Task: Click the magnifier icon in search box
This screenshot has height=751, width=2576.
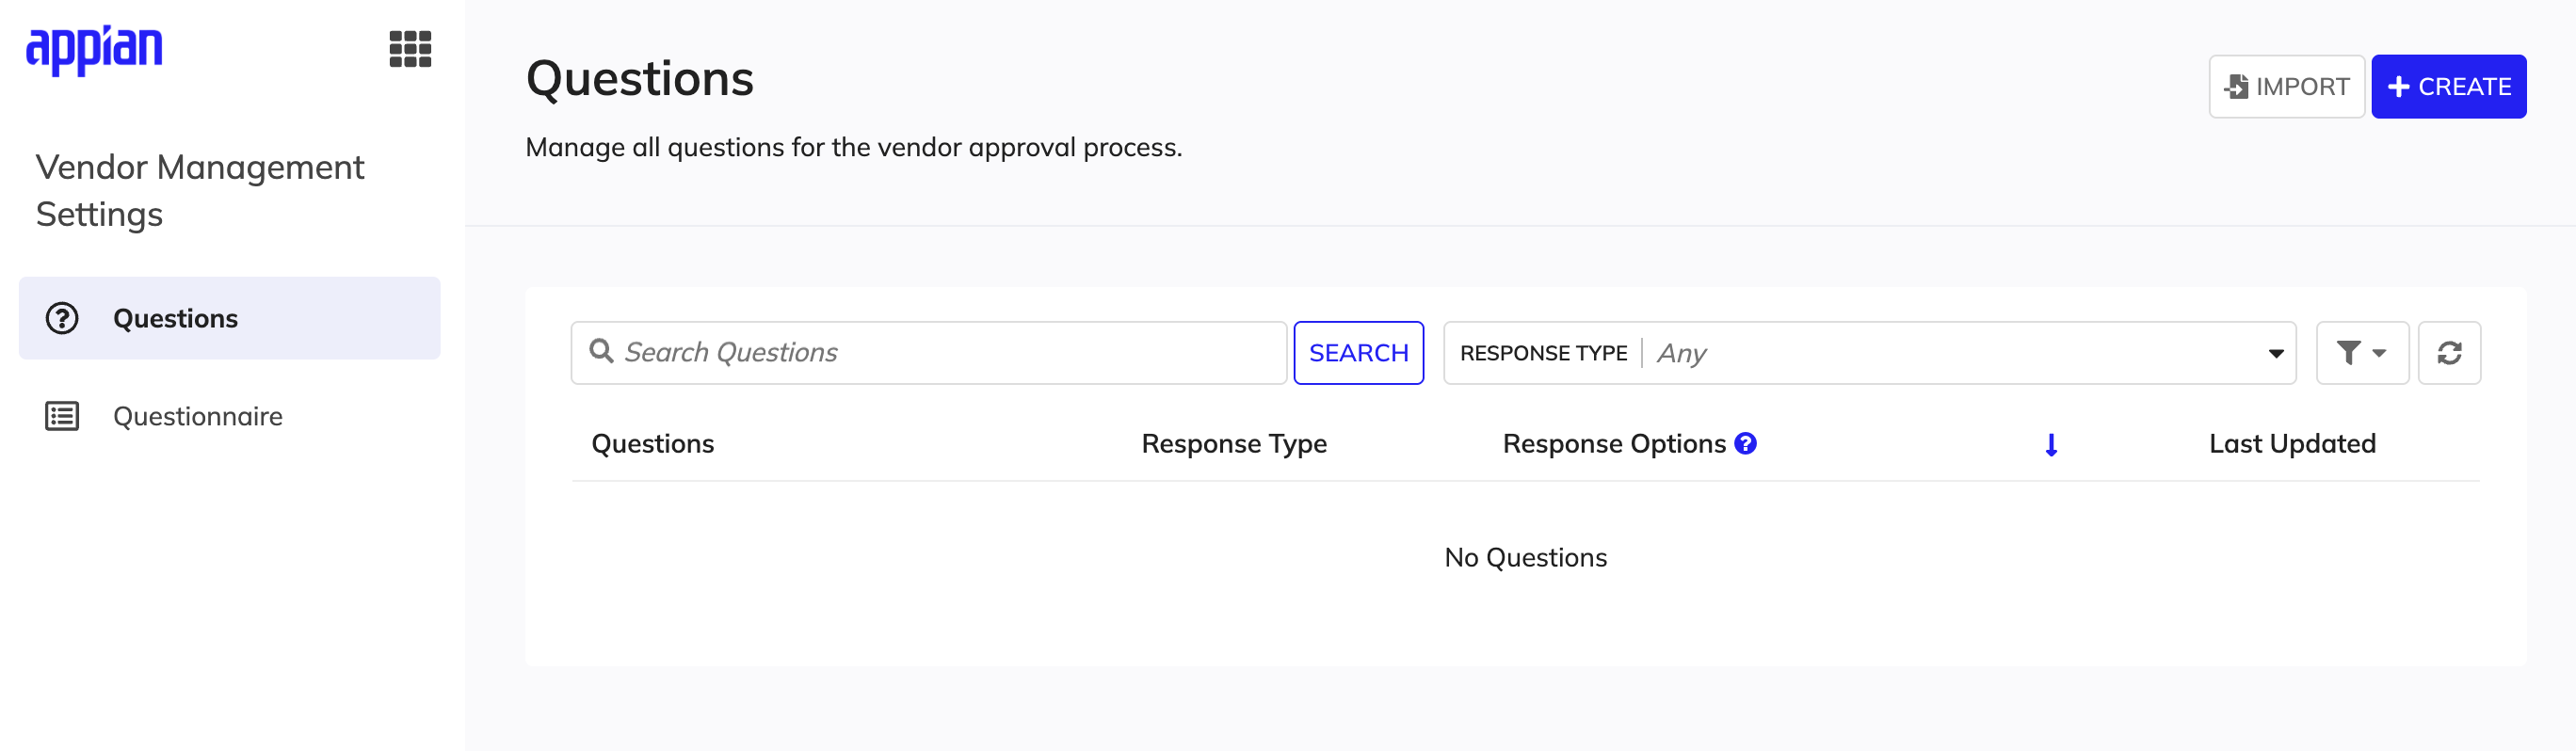Action: pos(601,351)
